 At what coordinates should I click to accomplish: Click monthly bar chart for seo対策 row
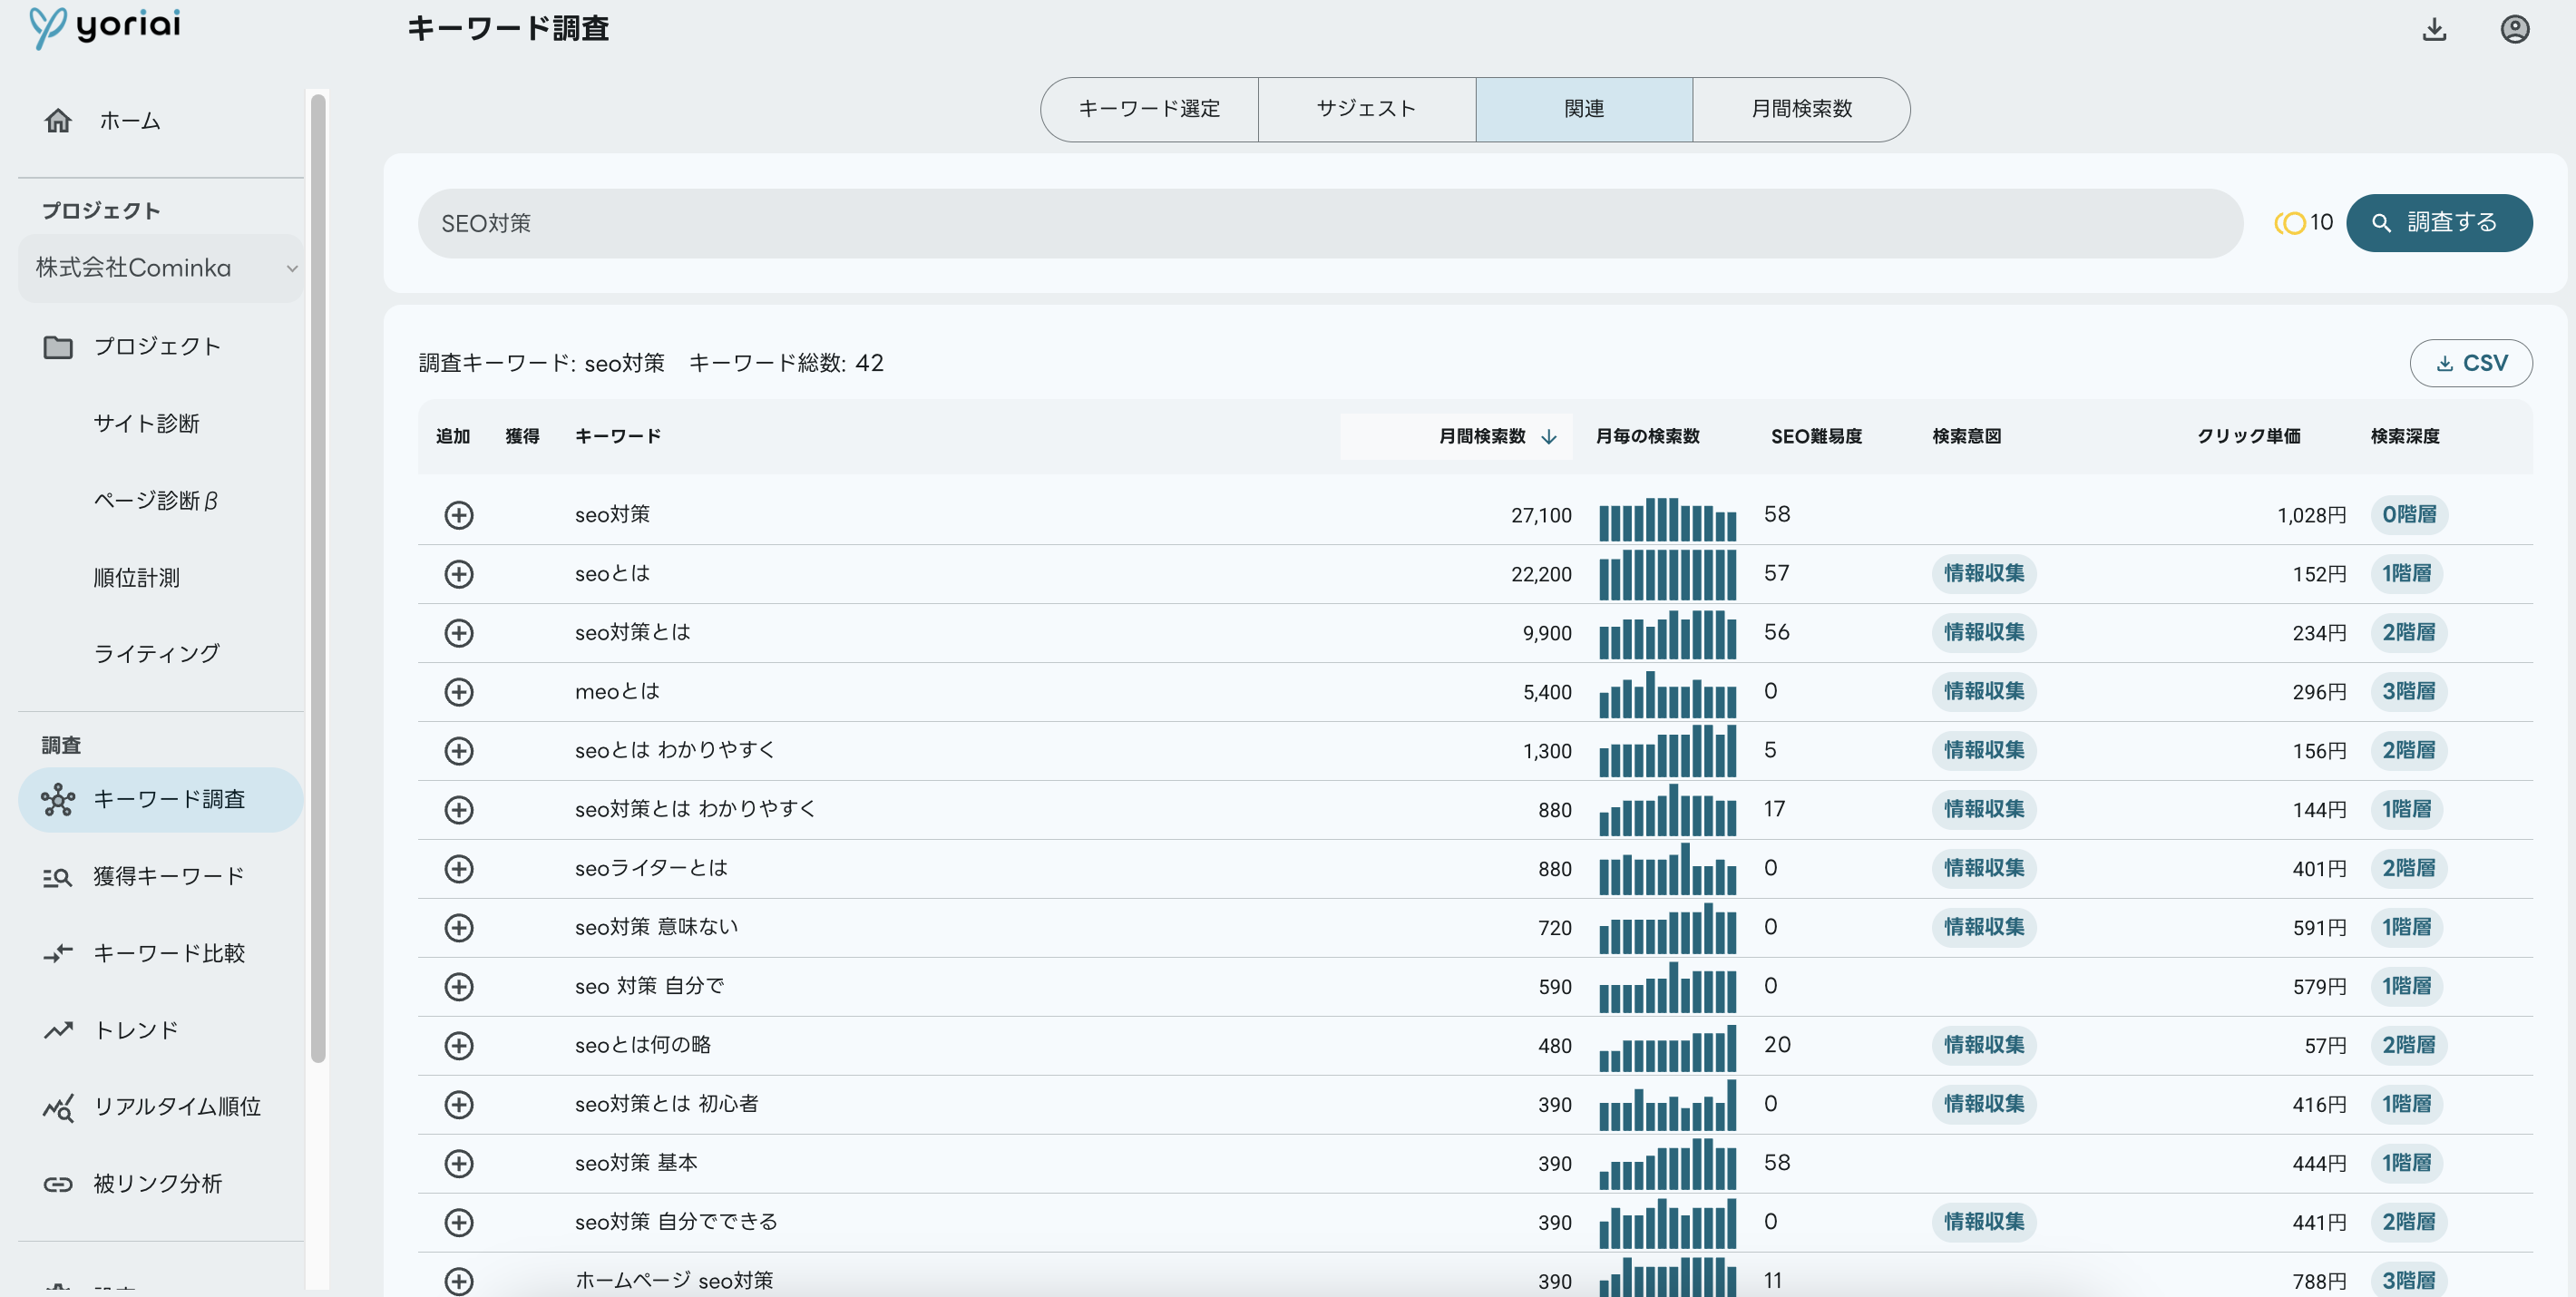pos(1667,519)
